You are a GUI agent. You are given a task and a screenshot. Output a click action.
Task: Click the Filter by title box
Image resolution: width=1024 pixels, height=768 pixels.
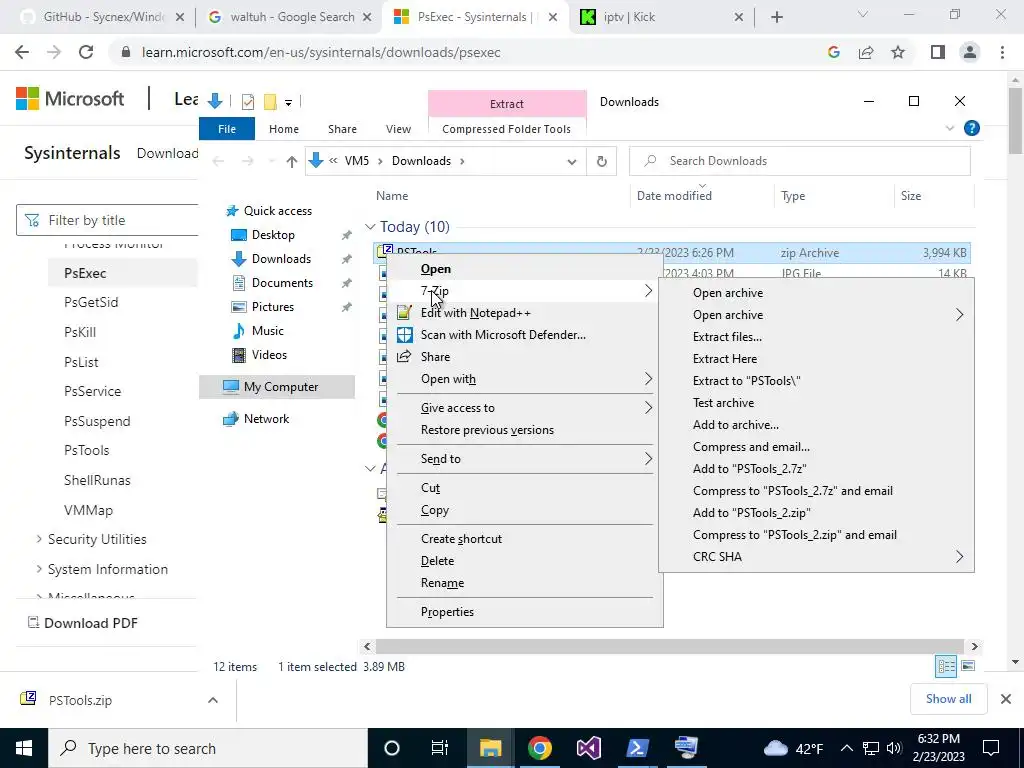point(107,220)
